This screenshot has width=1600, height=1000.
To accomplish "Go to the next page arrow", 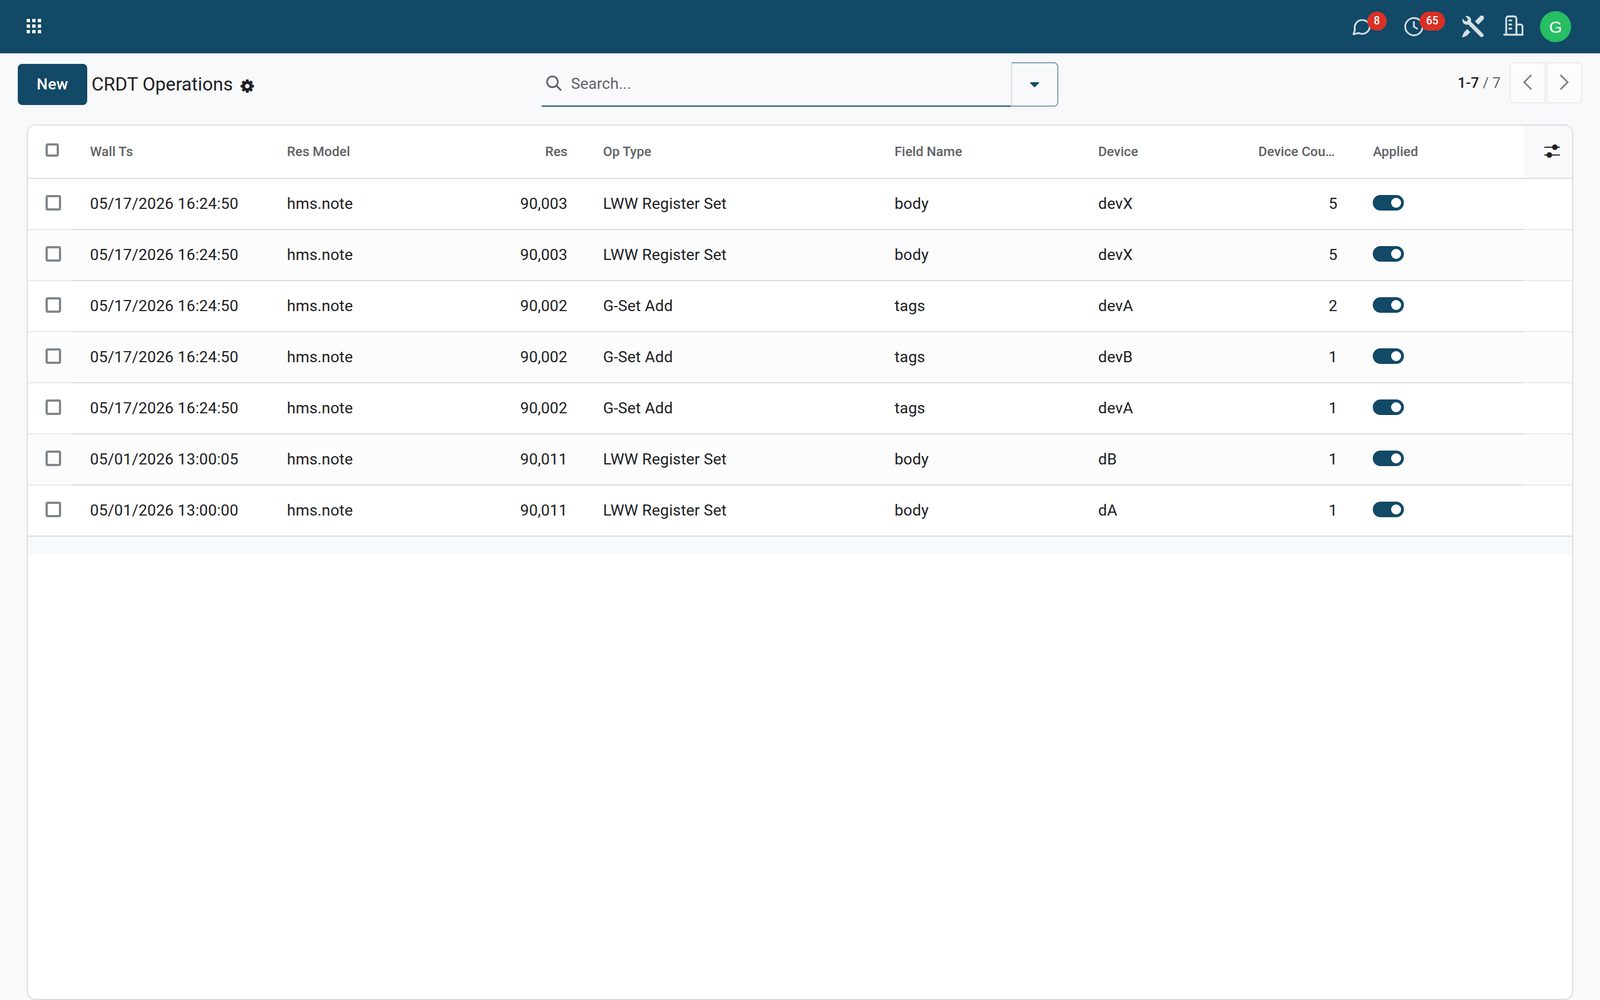I will (x=1564, y=83).
